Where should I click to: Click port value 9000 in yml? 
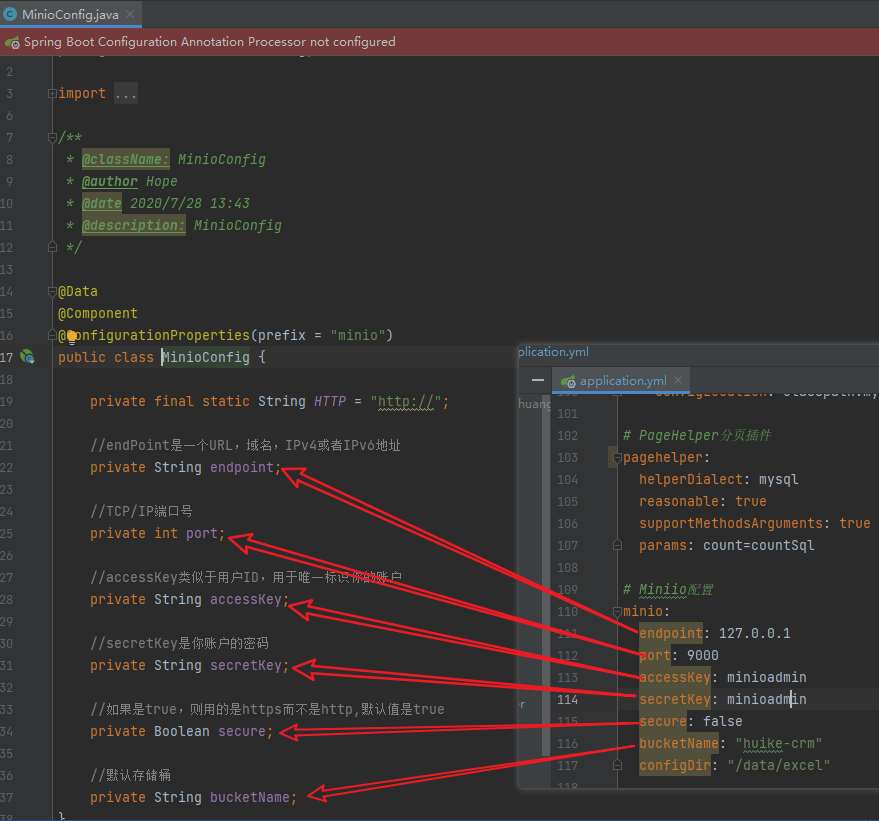point(702,655)
